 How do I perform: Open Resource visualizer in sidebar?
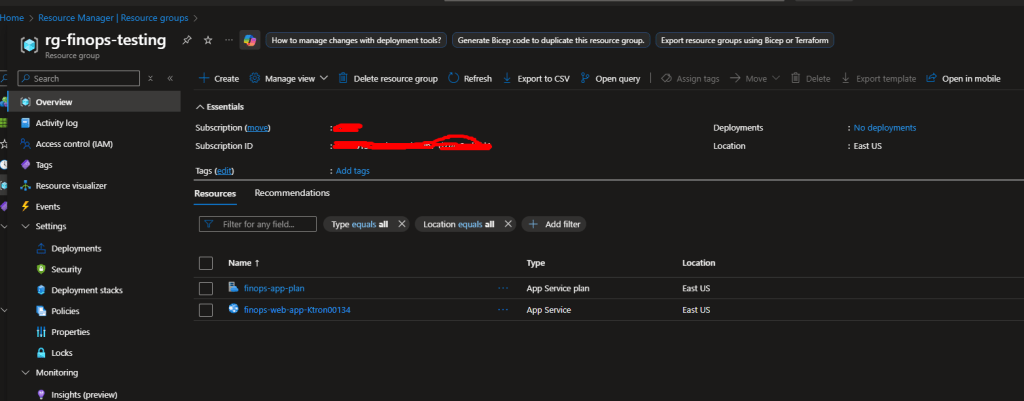pyautogui.click(x=70, y=186)
